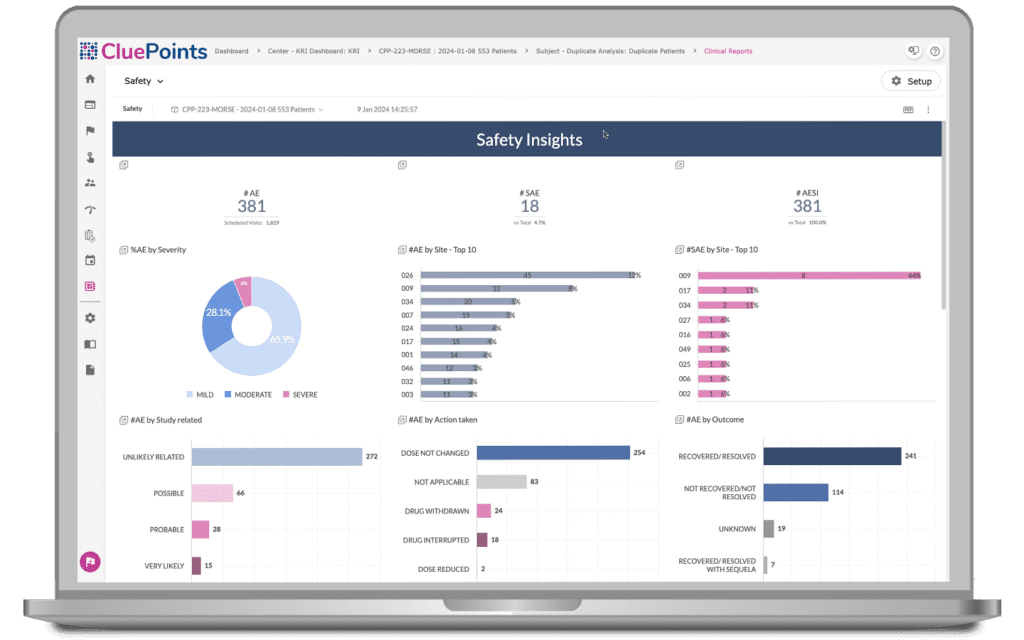Switch to the Safety tab

point(131,108)
